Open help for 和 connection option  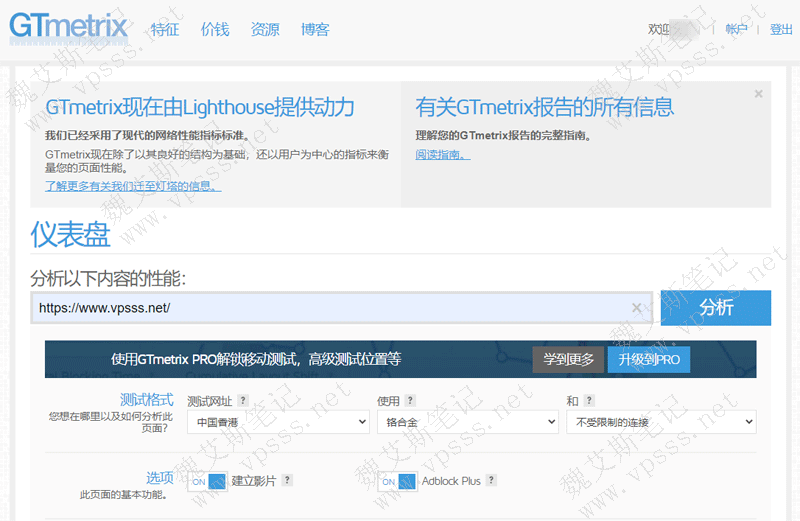pos(589,401)
